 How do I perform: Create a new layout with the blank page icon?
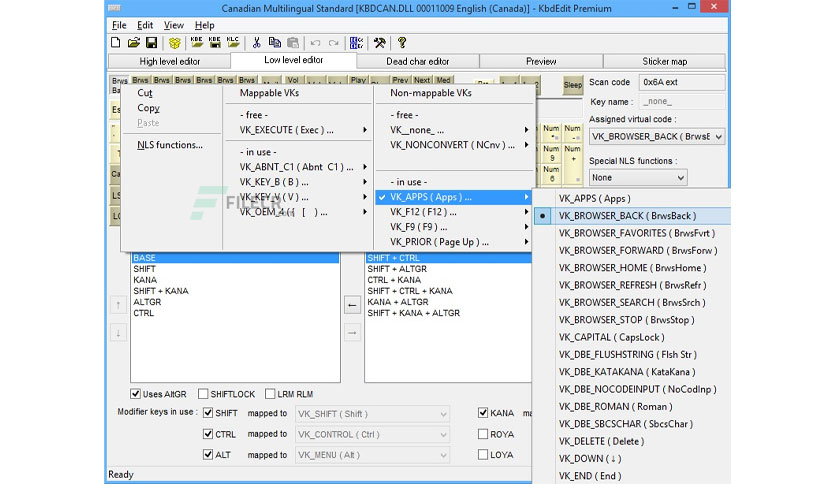(x=116, y=43)
